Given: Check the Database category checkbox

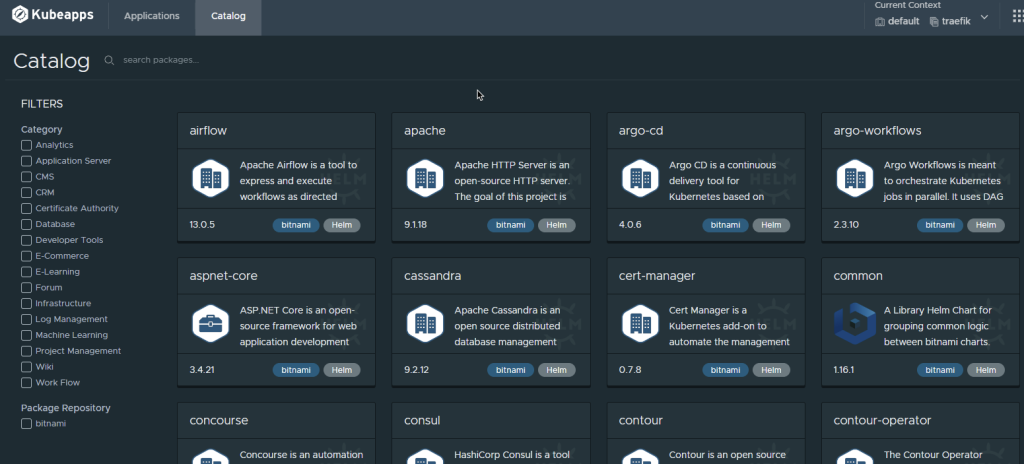Looking at the screenshot, I should point(27,224).
